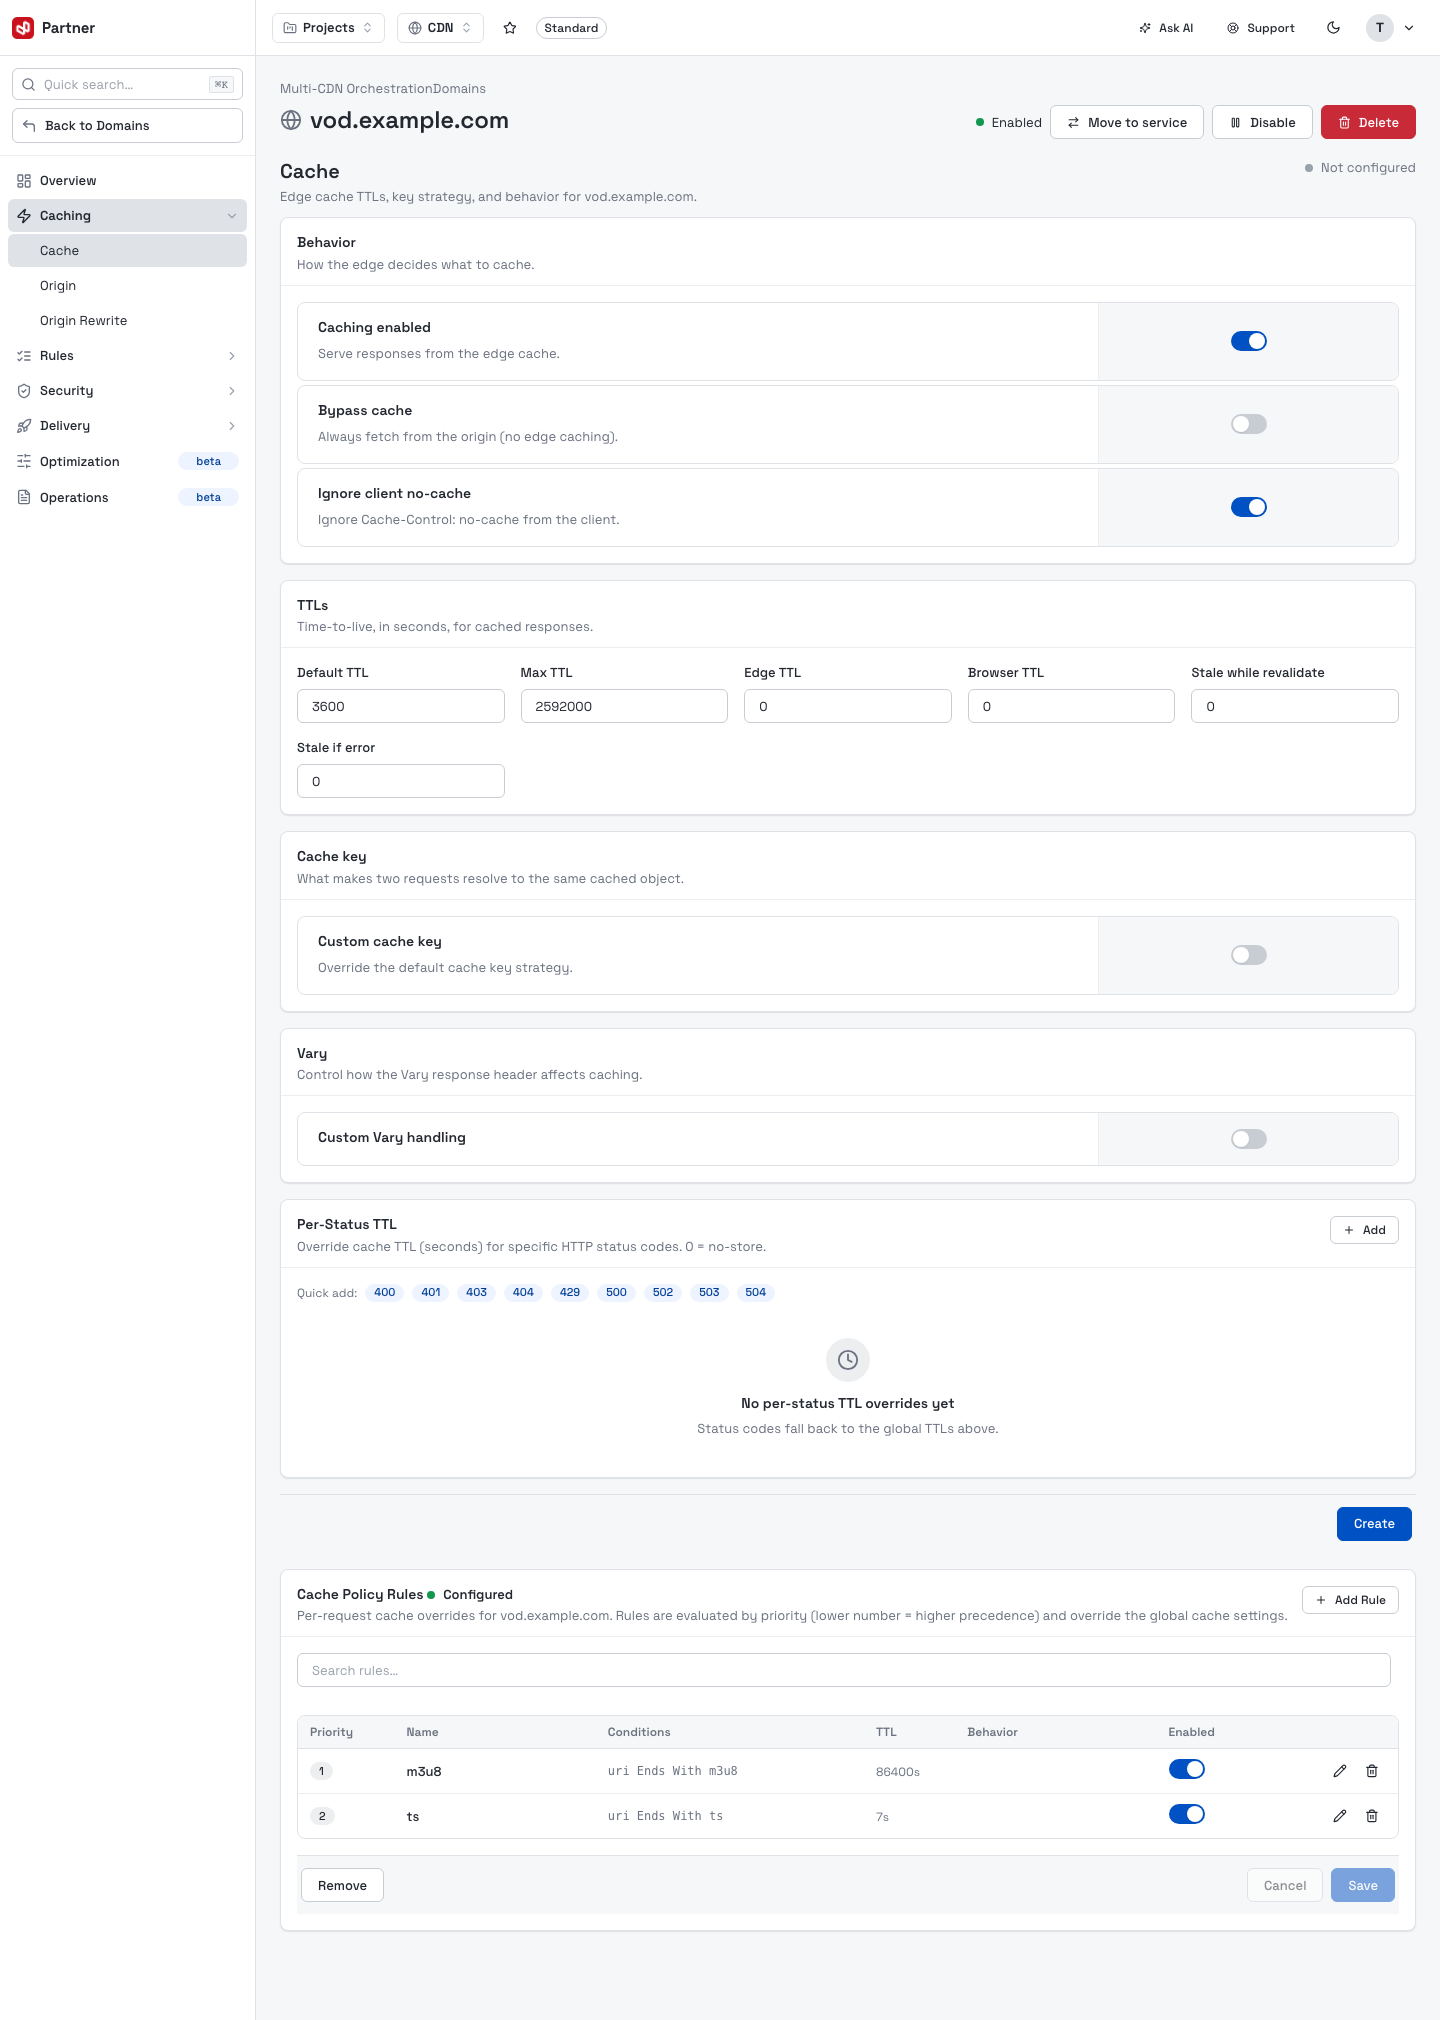
Task: Enable Custom Vary handling switch
Action: [x=1249, y=1139]
